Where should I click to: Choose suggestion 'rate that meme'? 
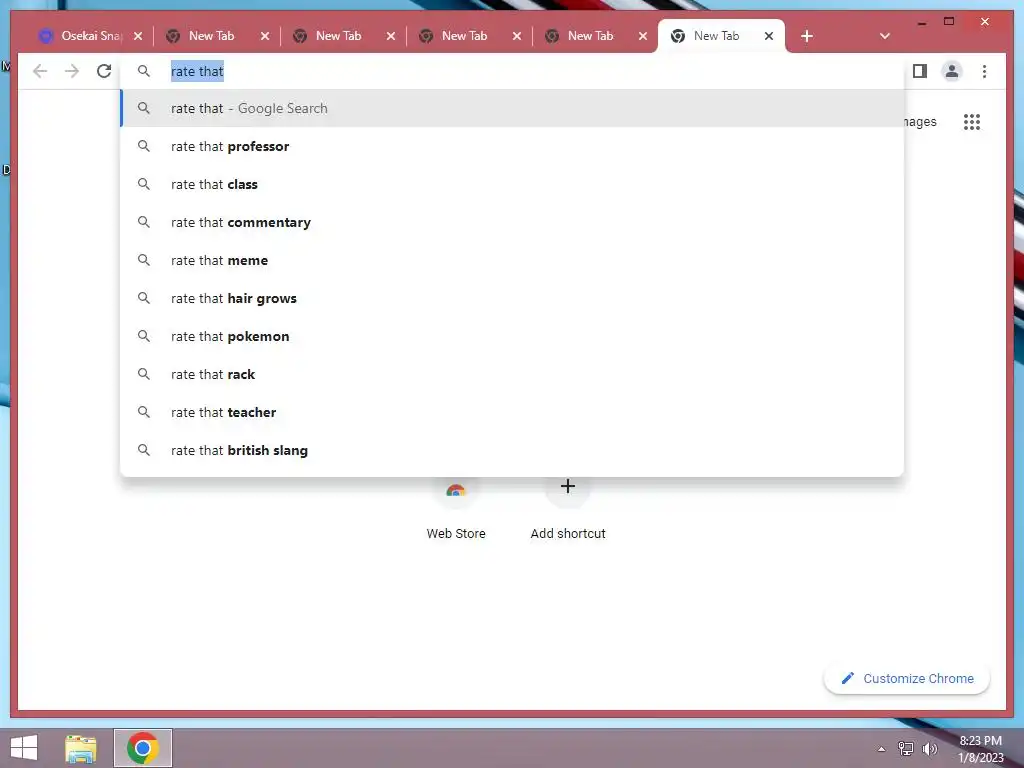click(x=512, y=260)
